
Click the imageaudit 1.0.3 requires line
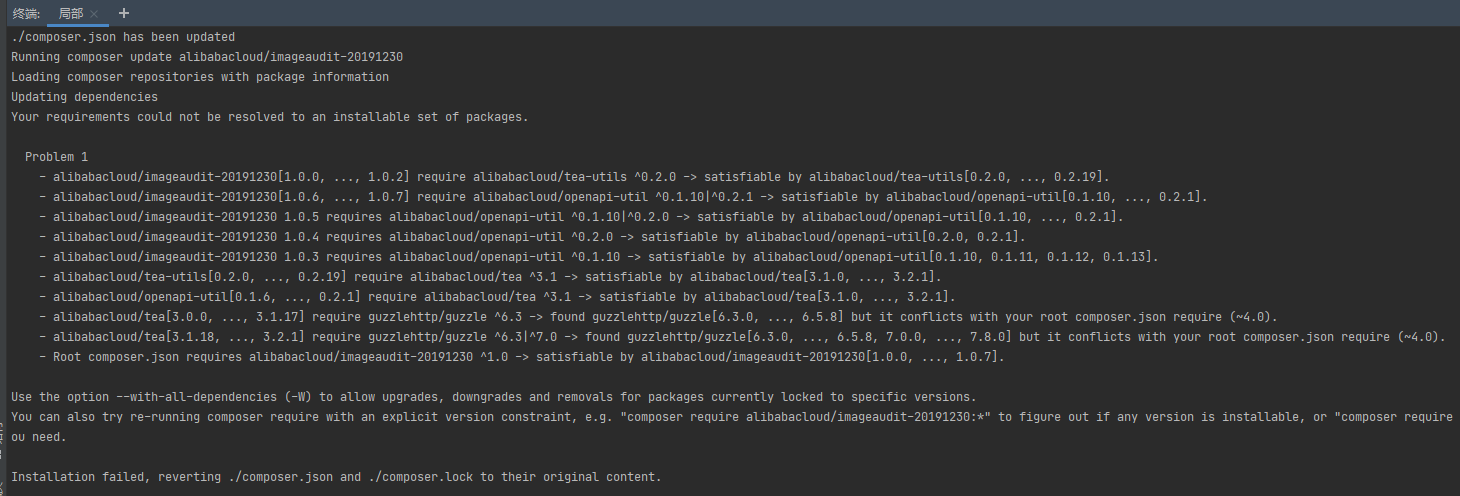599,257
